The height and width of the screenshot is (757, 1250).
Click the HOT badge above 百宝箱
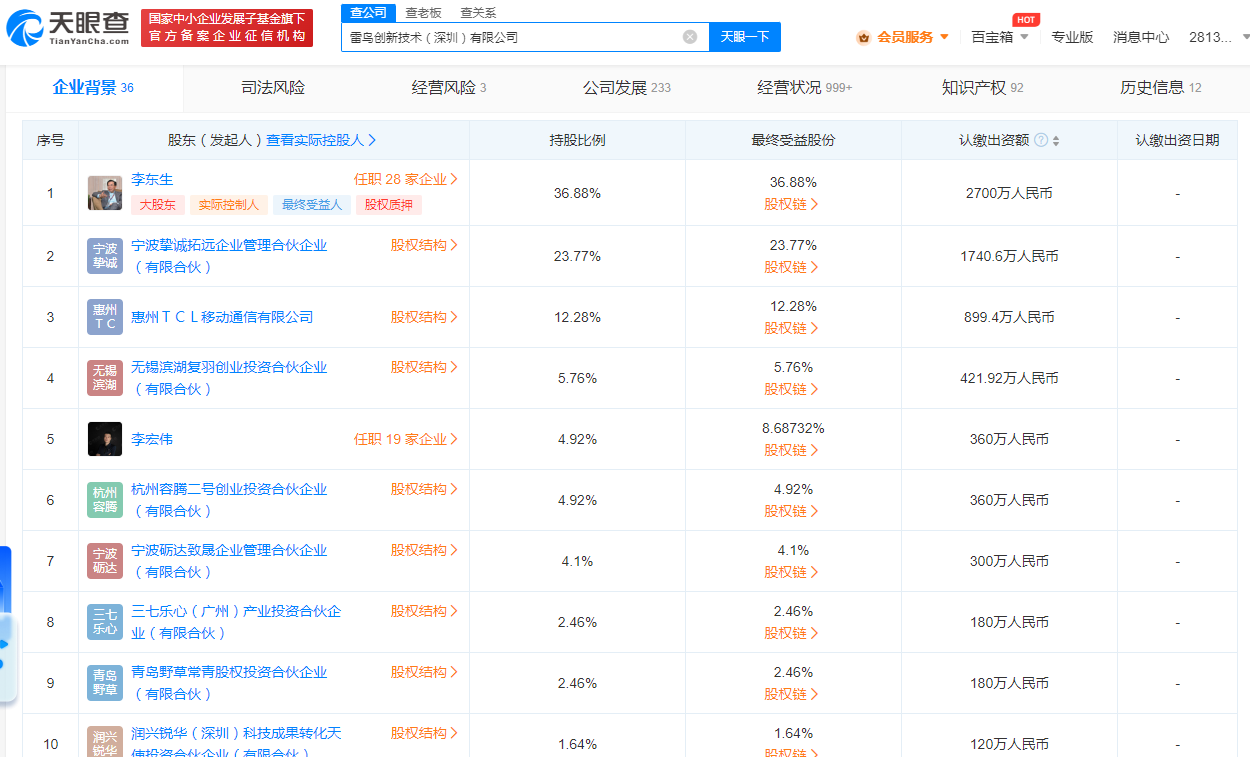[1025, 20]
